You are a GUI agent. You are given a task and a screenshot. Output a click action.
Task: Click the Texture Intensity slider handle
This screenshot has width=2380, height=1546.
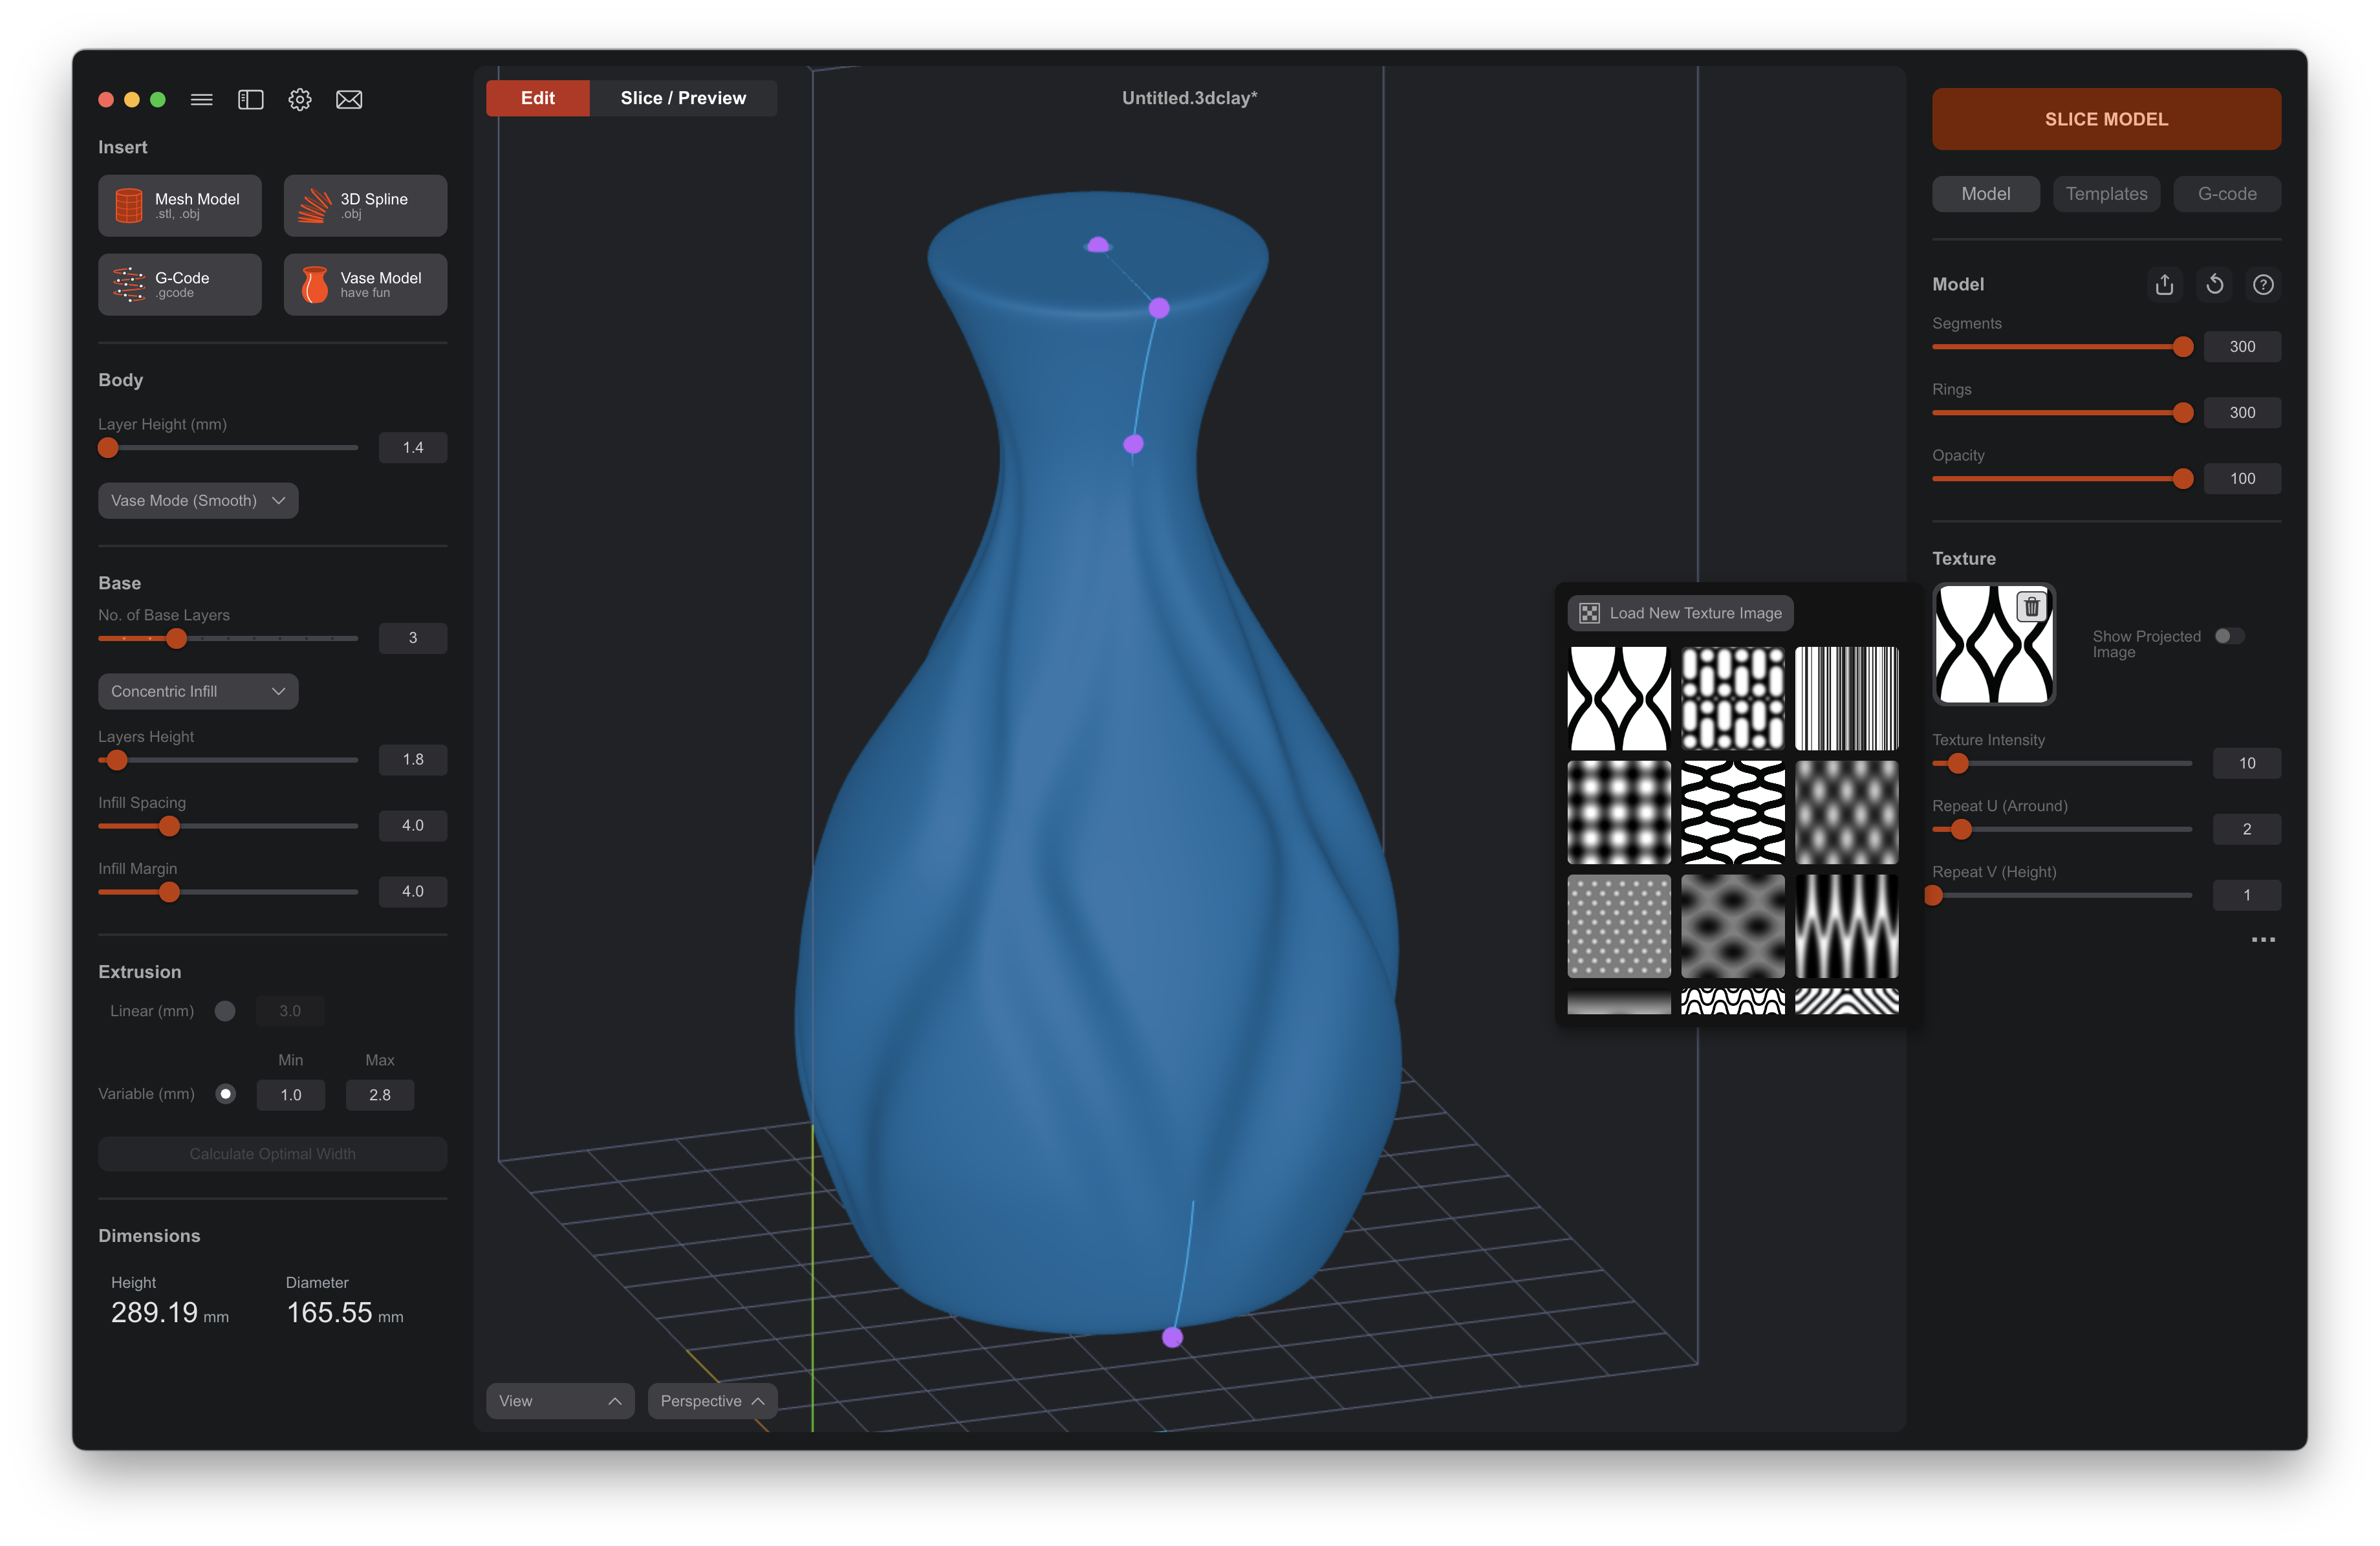coord(1958,763)
